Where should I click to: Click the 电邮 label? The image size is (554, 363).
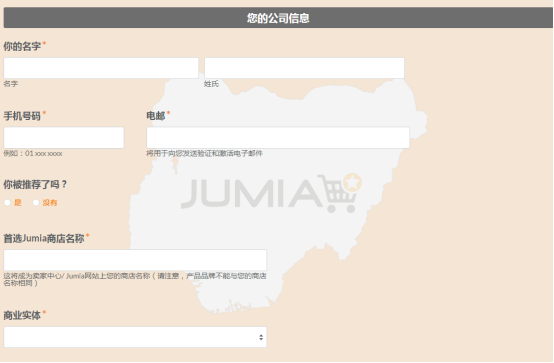point(156,116)
